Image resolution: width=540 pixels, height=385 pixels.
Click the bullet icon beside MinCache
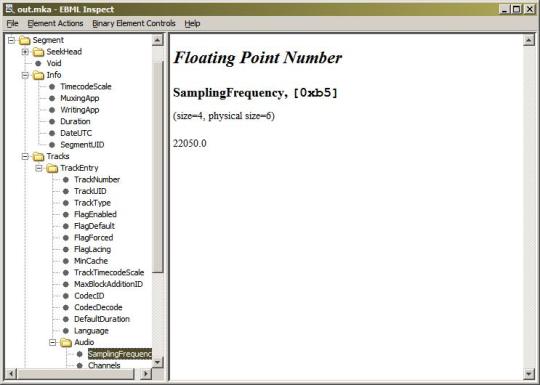[x=66, y=261]
